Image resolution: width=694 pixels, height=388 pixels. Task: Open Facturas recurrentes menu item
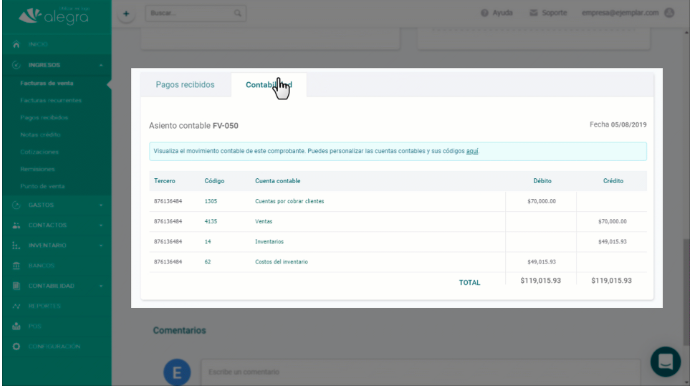pyautogui.click(x=51, y=100)
